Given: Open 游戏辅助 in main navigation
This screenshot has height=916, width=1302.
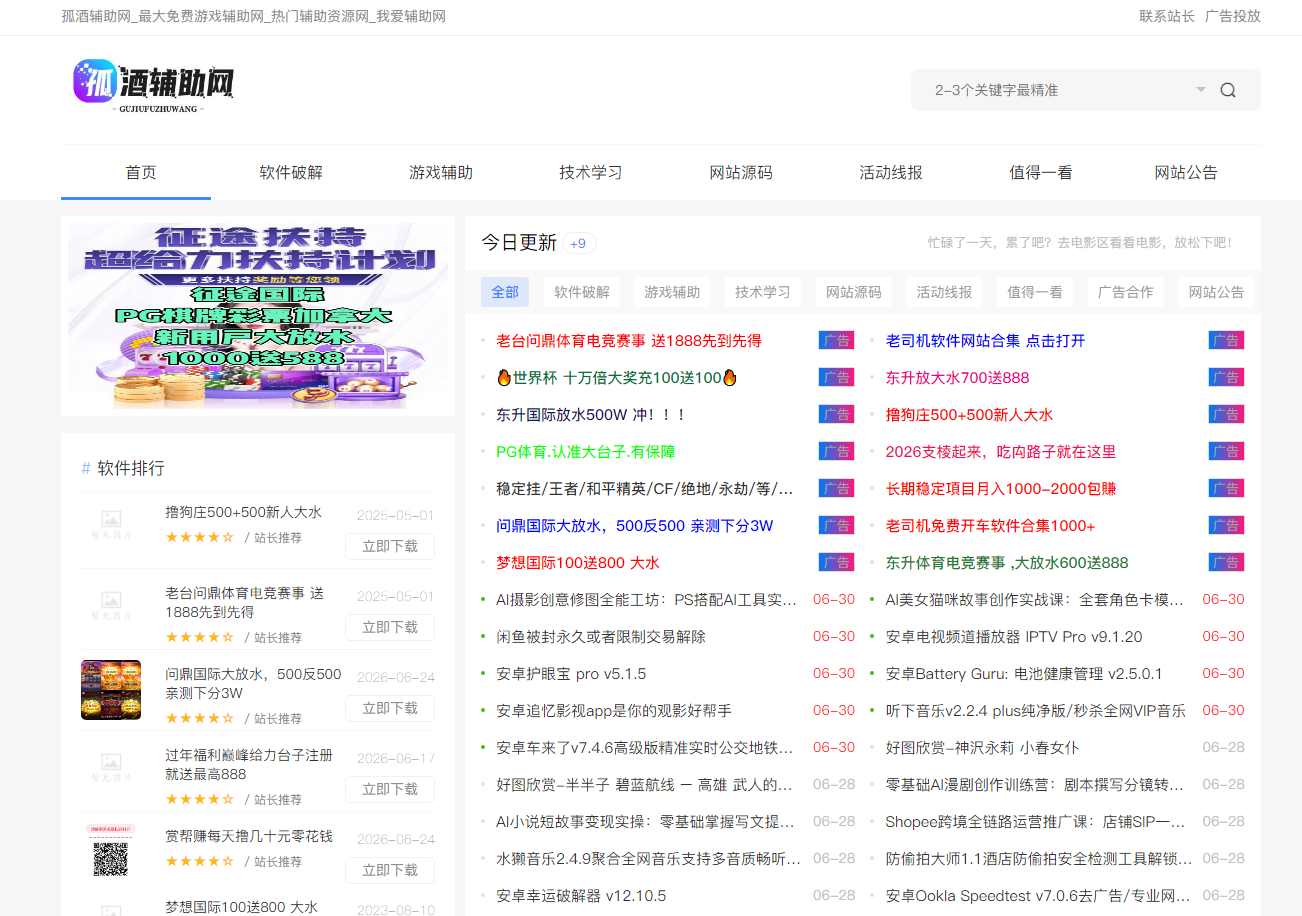Looking at the screenshot, I should point(441,172).
